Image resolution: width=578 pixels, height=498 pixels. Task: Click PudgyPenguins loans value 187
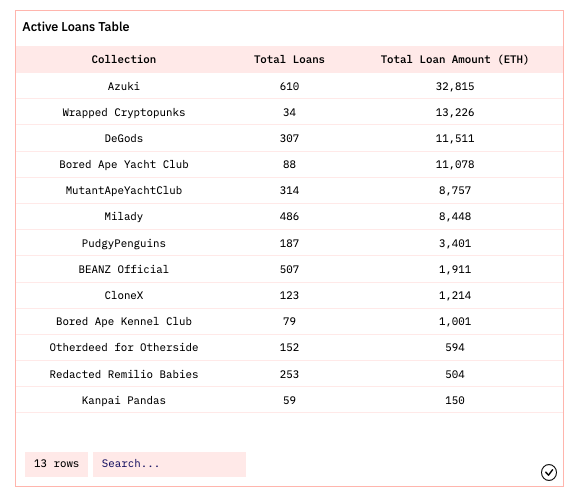(289, 243)
